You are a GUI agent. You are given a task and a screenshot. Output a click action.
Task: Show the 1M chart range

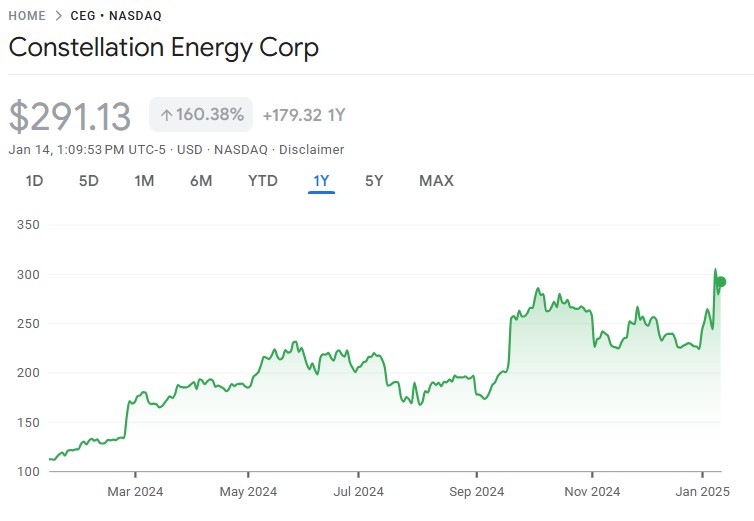click(144, 181)
